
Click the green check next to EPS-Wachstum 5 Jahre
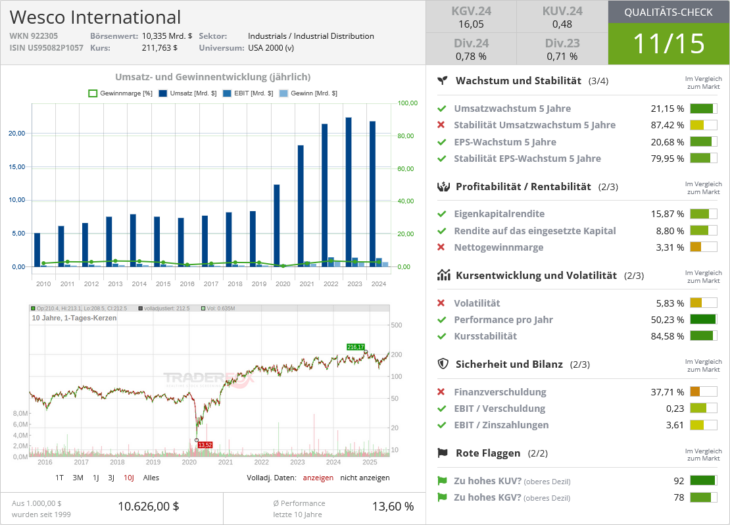pyautogui.click(x=442, y=142)
